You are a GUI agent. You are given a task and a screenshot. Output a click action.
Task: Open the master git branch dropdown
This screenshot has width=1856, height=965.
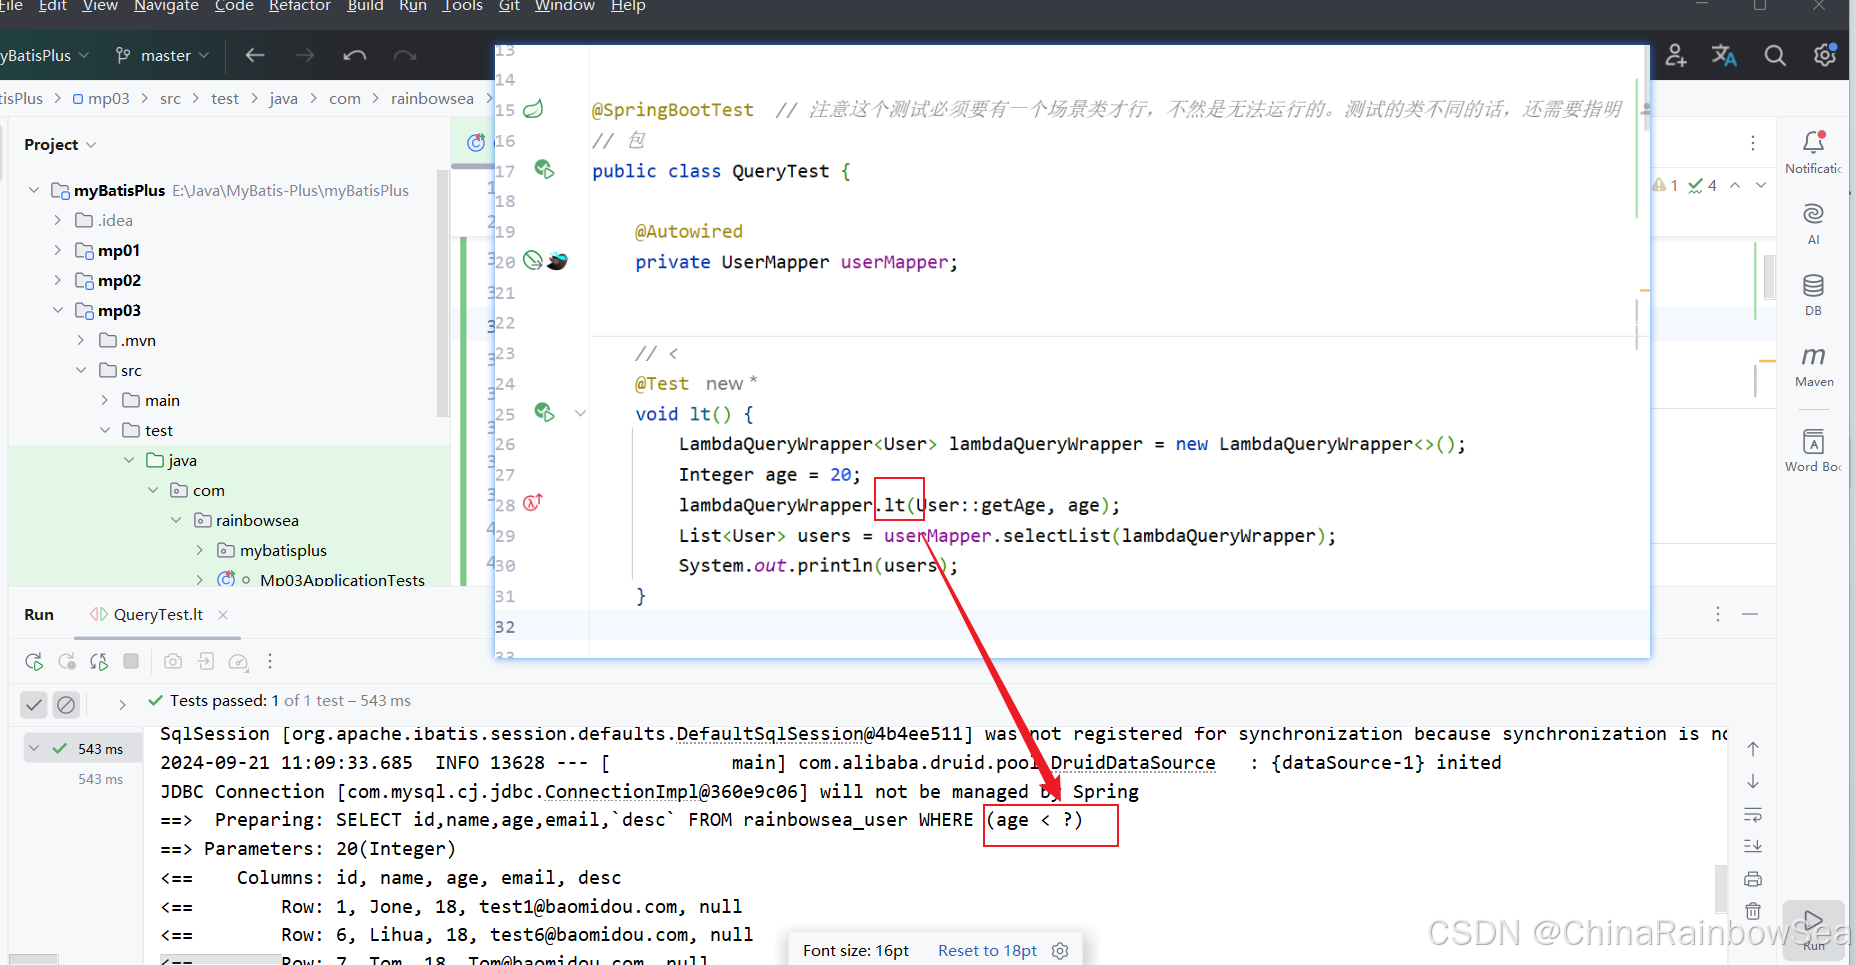tap(163, 55)
